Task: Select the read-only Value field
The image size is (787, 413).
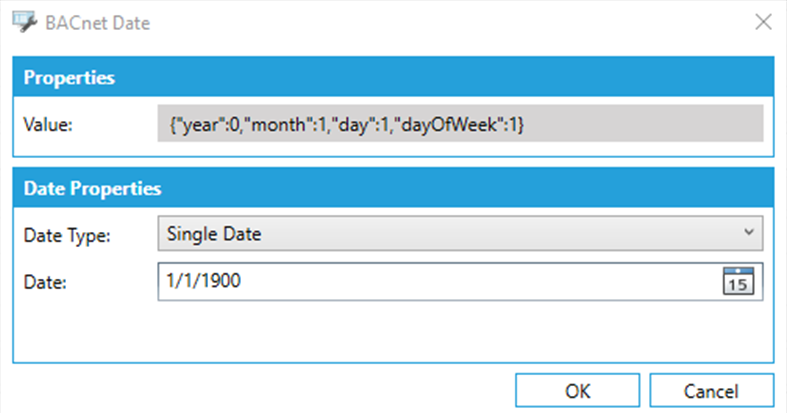Action: click(460, 125)
